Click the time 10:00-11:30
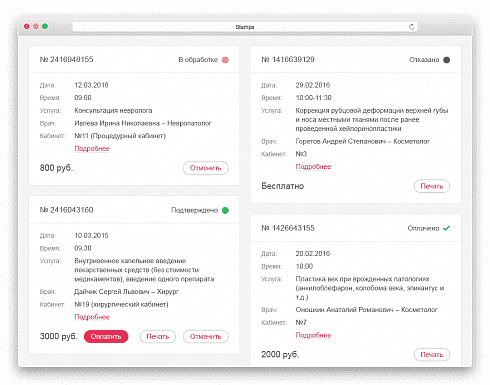 click(x=313, y=98)
